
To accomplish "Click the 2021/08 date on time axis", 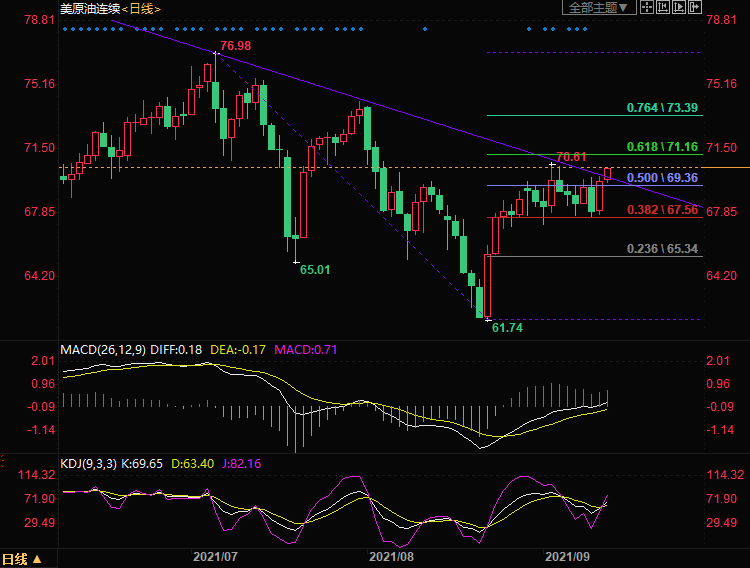I will 391,555.
